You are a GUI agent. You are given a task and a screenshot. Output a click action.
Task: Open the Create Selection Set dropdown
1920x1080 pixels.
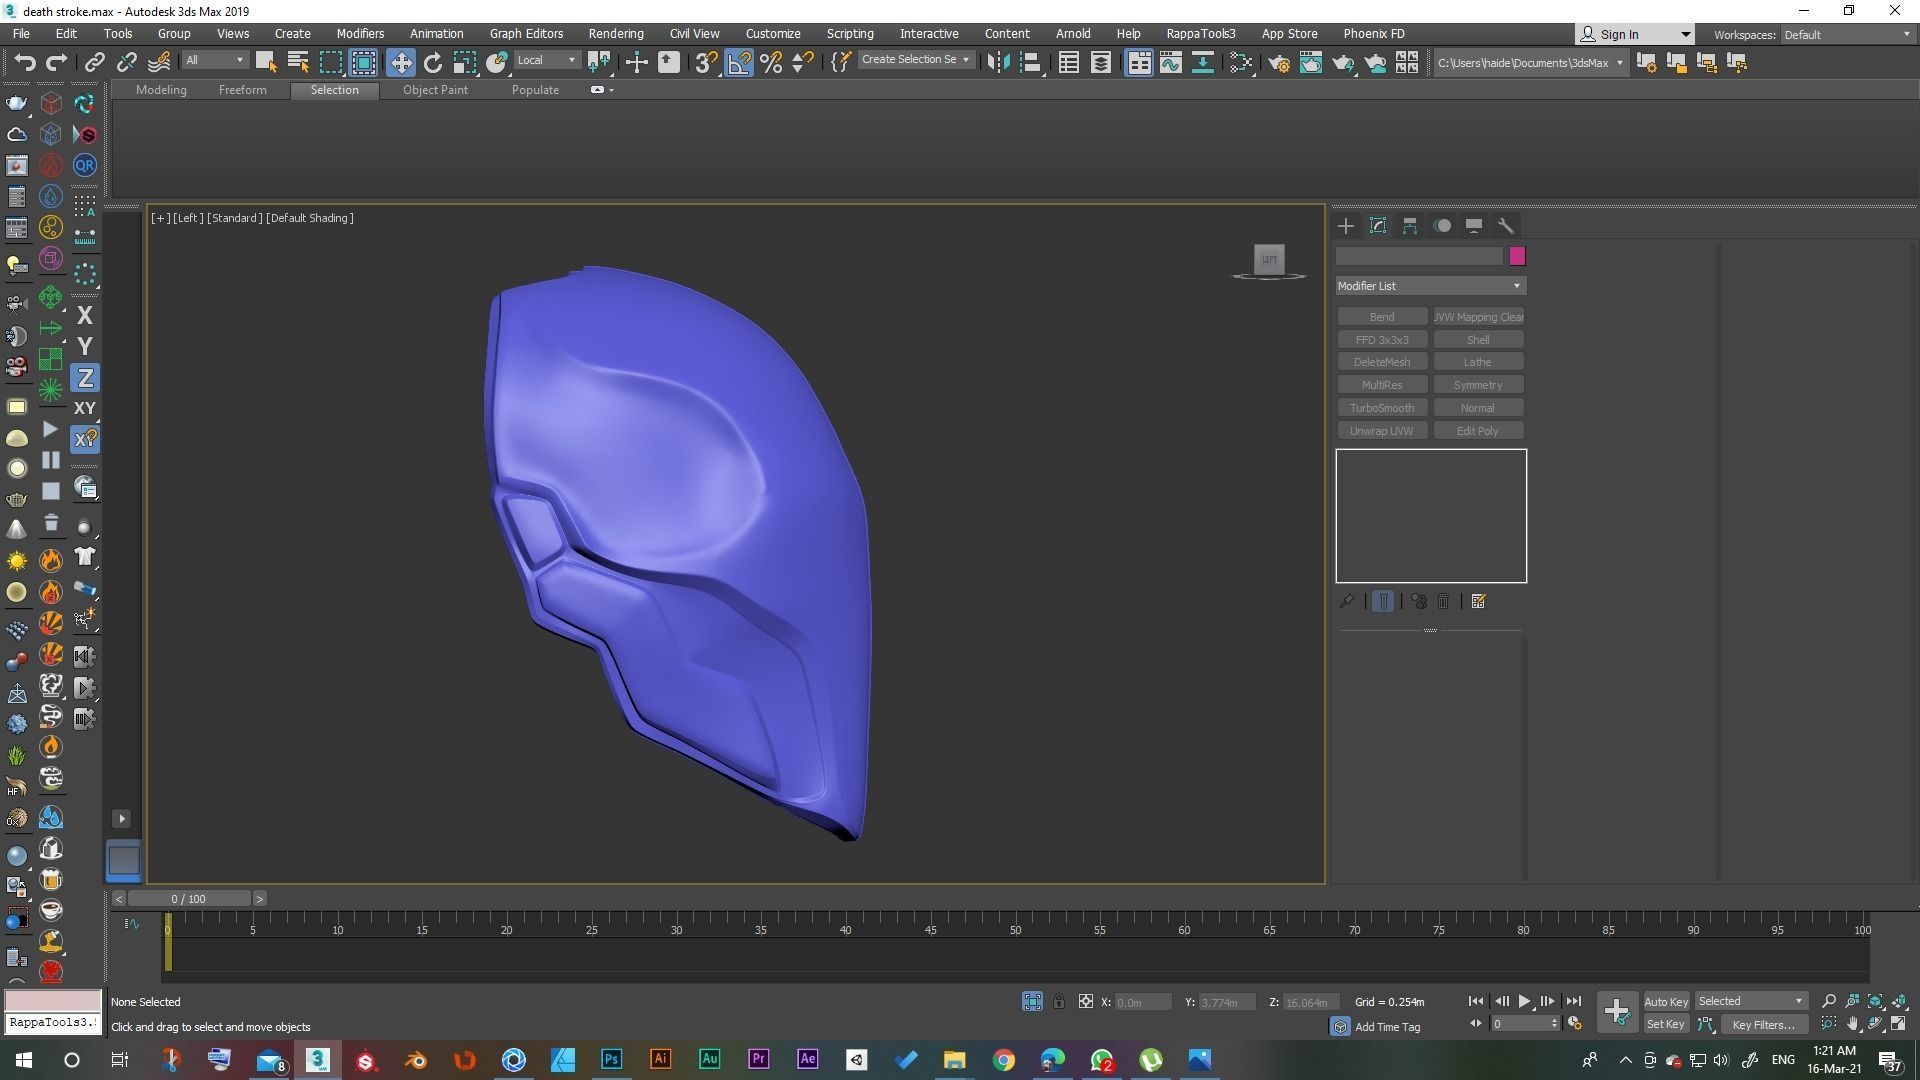(x=916, y=60)
